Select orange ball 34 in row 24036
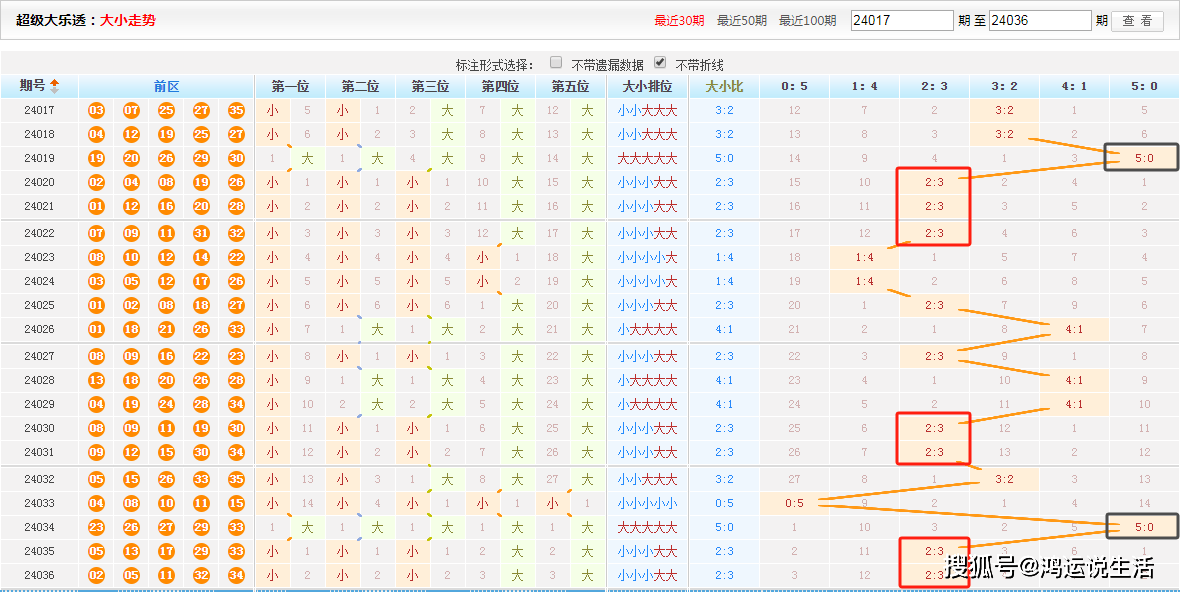 coord(235,577)
